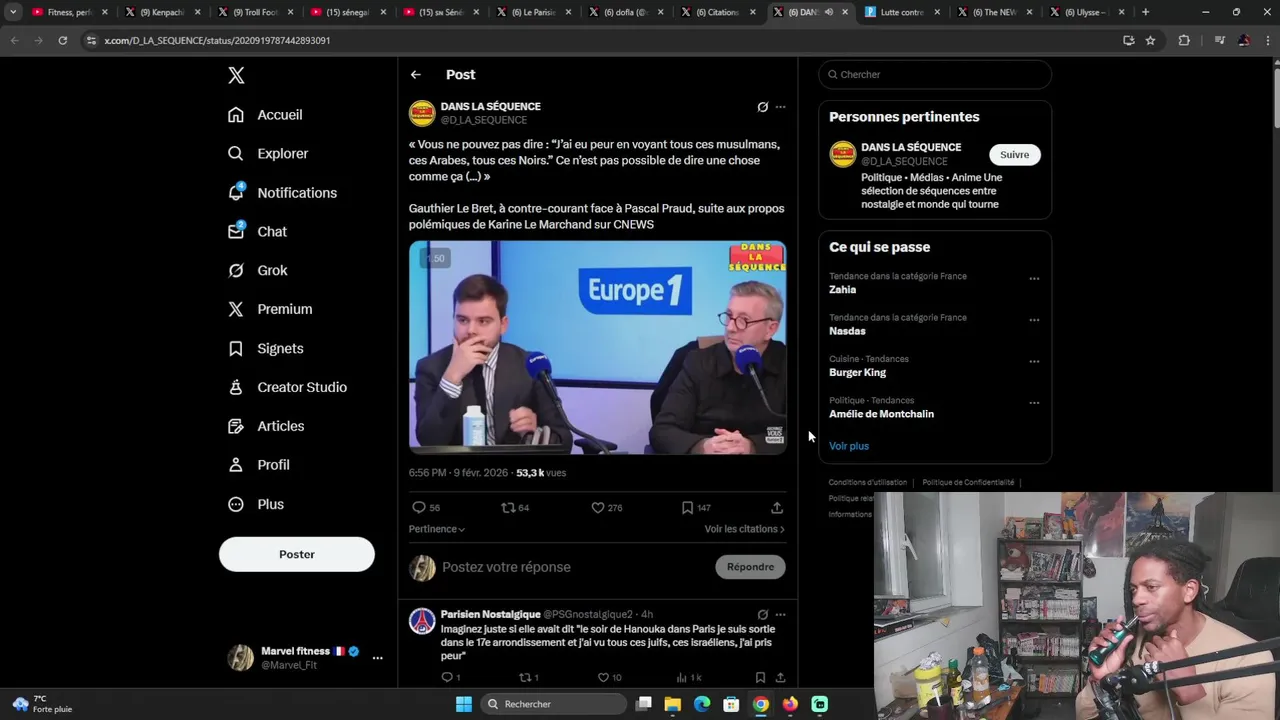This screenshot has width=1280, height=720.
Task: Open account menu for Marvel fitness
Action: click(377, 658)
